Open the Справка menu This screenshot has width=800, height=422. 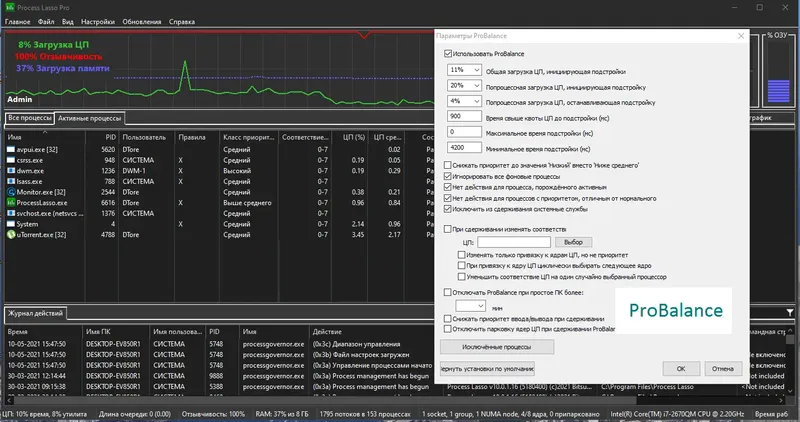point(182,22)
